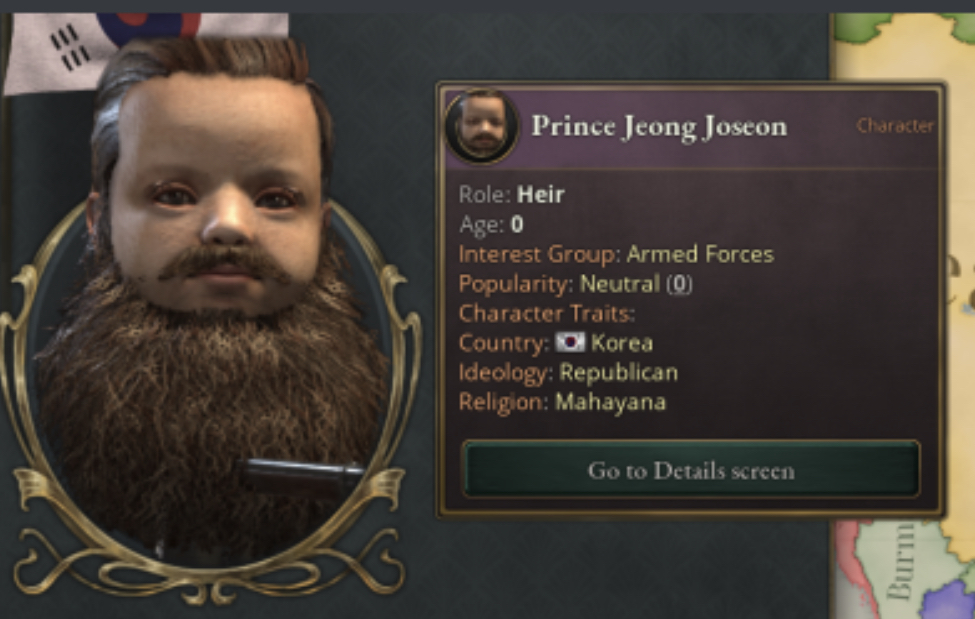The image size is (975, 619).
Task: Click the Prince Jeong Joseon title
Action: coord(659,126)
